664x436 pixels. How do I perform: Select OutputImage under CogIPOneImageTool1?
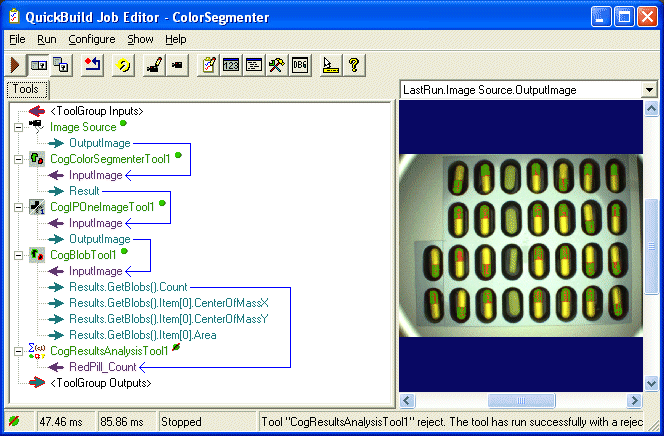point(100,239)
